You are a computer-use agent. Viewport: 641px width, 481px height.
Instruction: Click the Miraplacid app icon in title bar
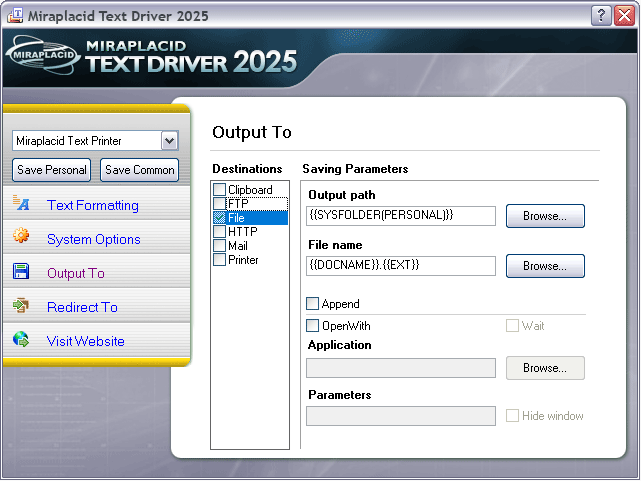[15, 15]
